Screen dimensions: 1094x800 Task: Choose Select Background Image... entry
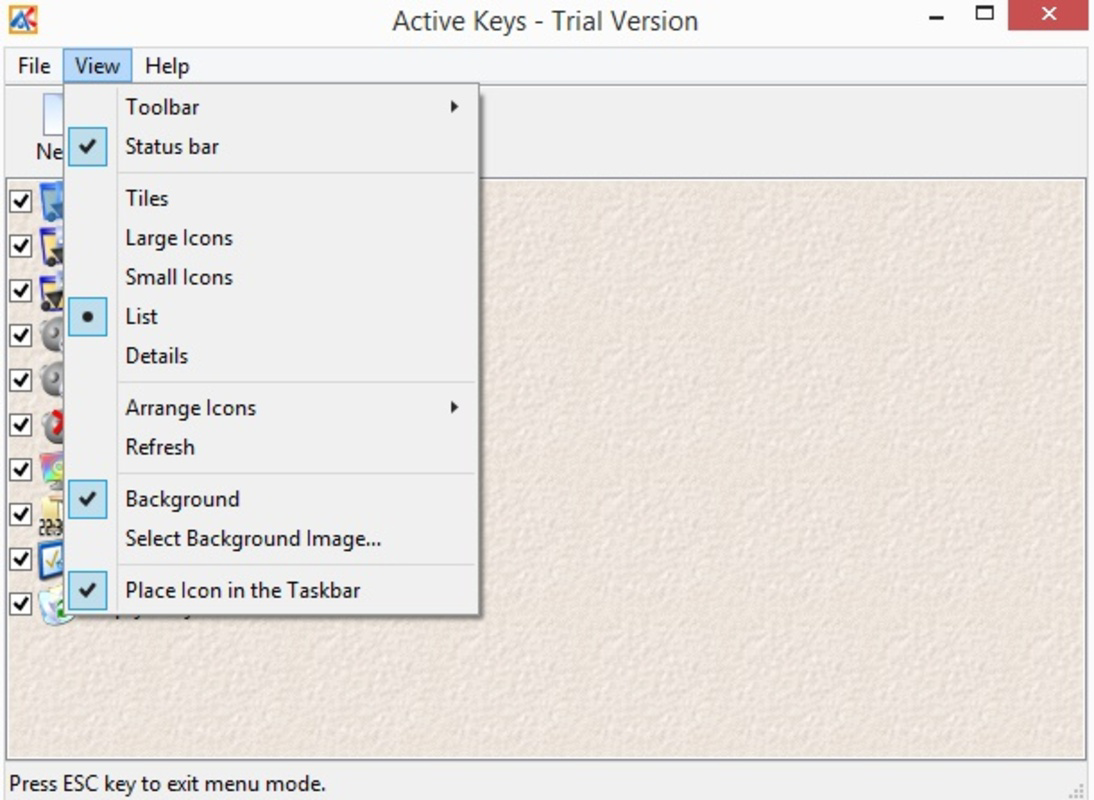pyautogui.click(x=272, y=538)
